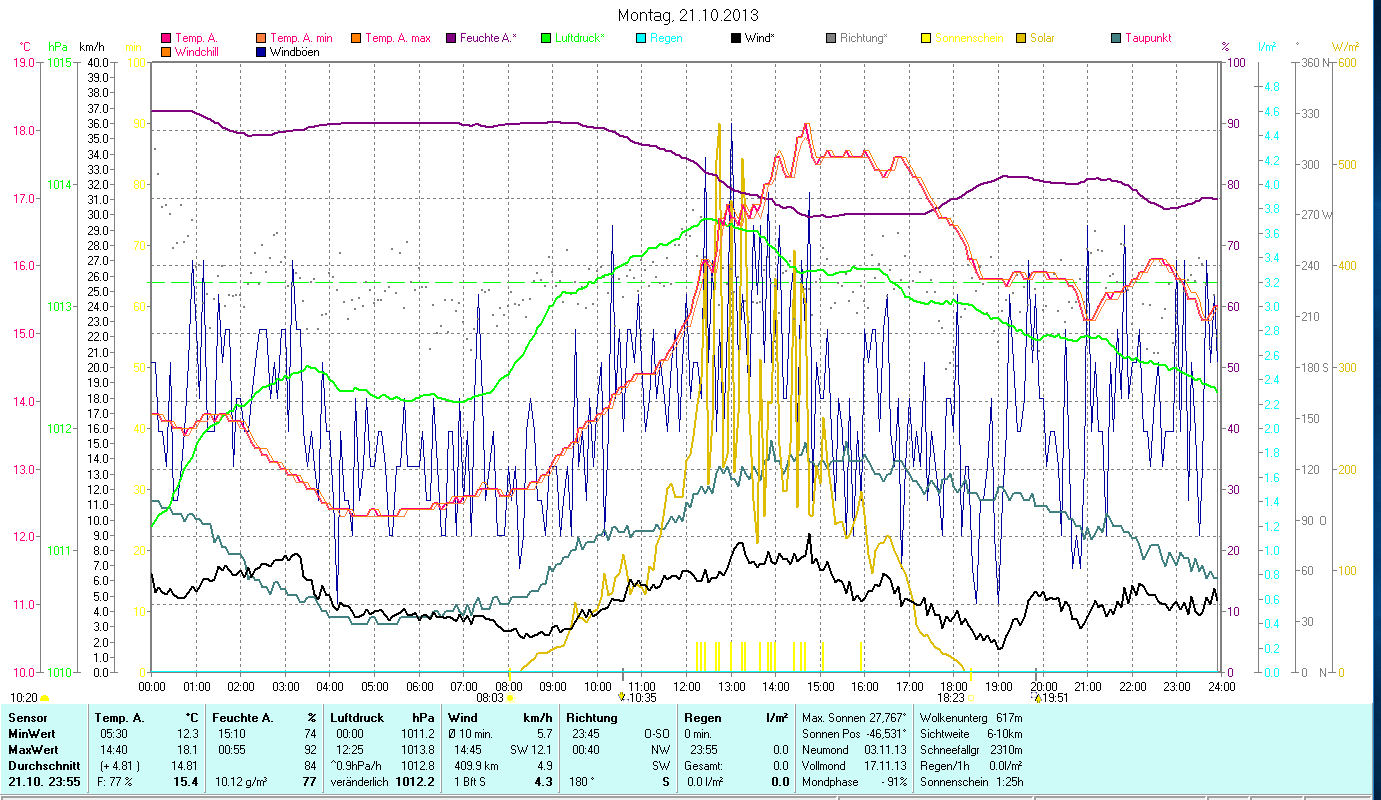Image resolution: width=1381 pixels, height=800 pixels.
Task: Click the '1 Bft S' wind strength text
Action: coord(470,782)
